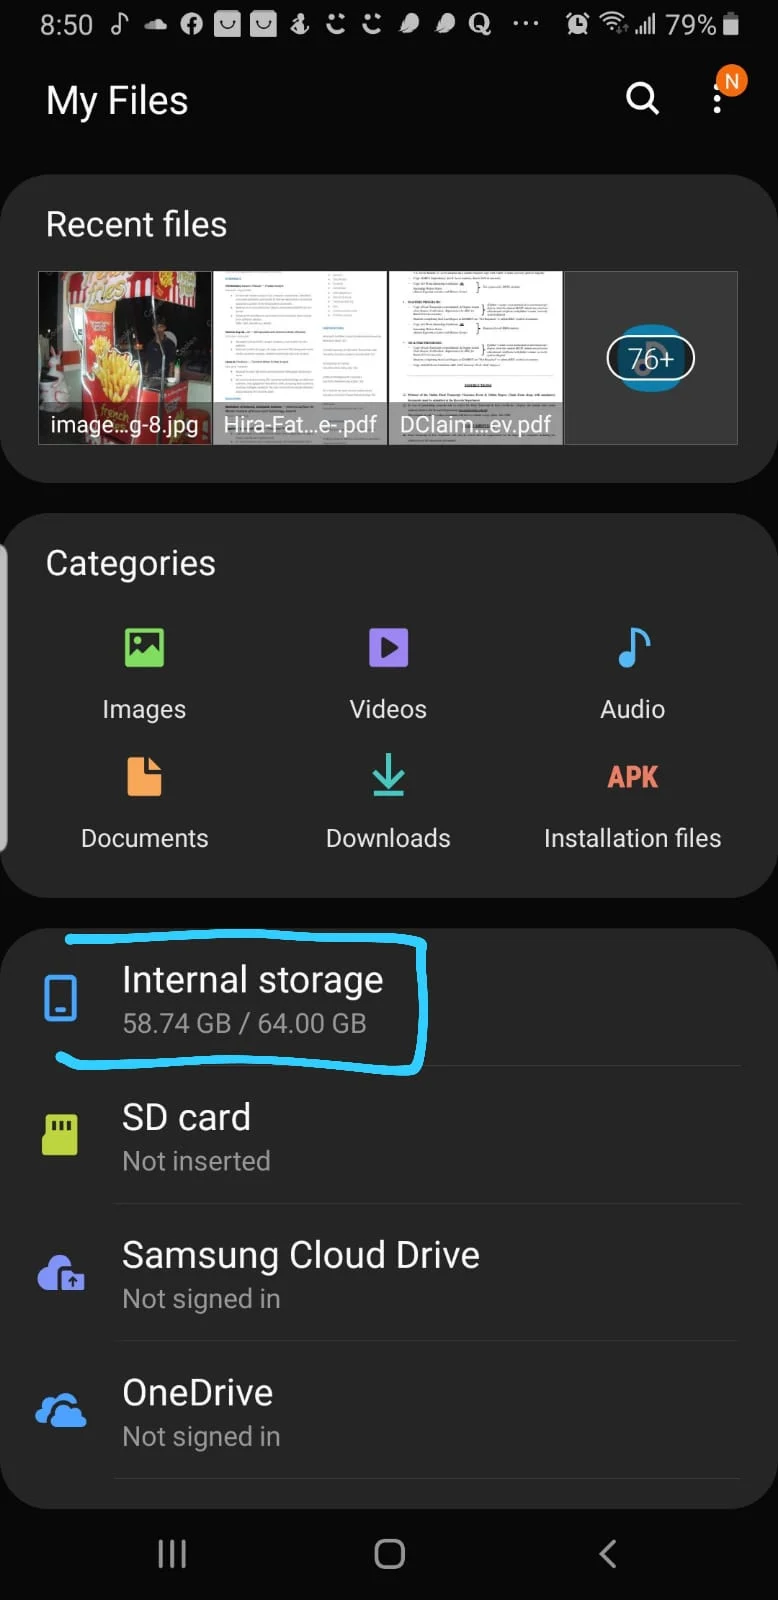The height and width of the screenshot is (1600, 778).
Task: Open the Videos category icon
Action: click(388, 647)
